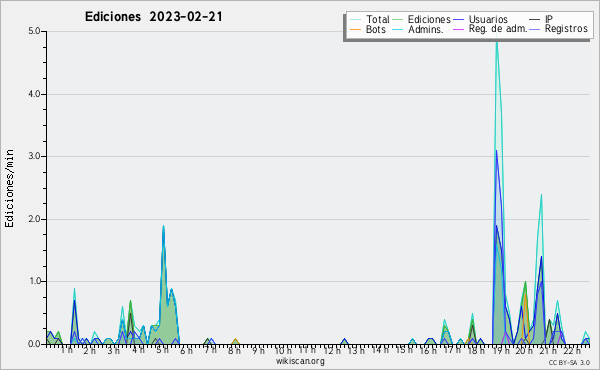Click the '15 h' x-axis tick label
Screen dimensions: 600x370
coord(404,350)
